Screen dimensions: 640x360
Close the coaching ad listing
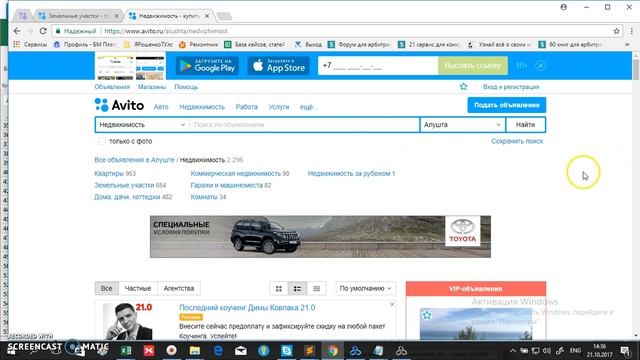click(392, 304)
